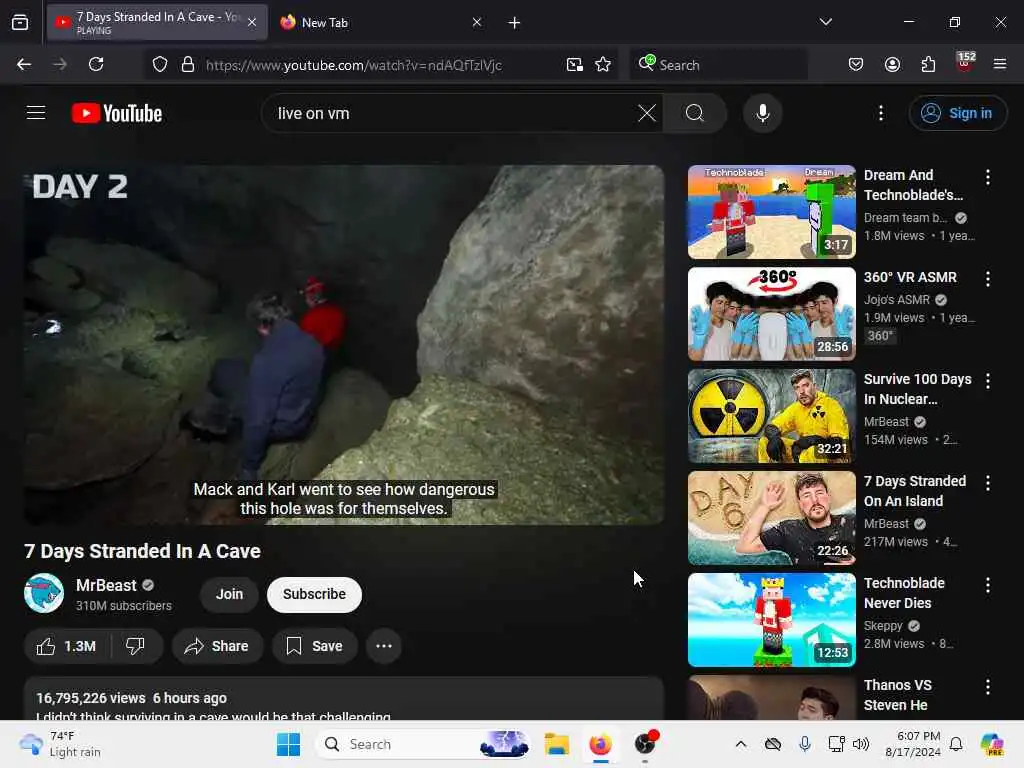Close the New Tab tab
This screenshot has width=1024, height=768.
tap(477, 22)
